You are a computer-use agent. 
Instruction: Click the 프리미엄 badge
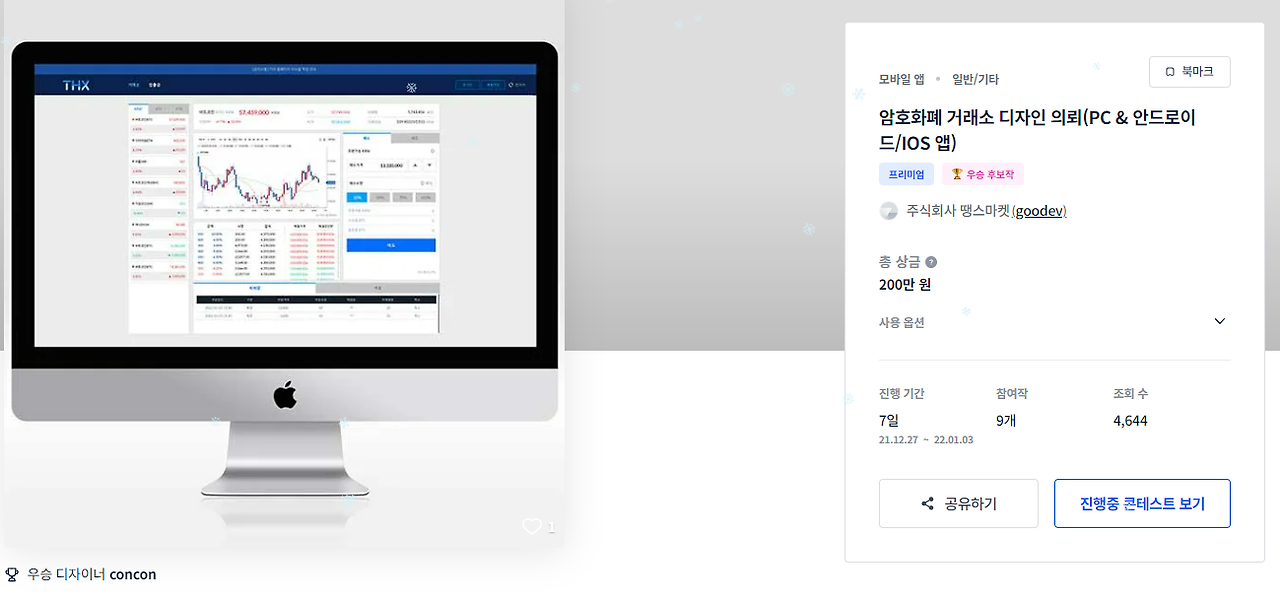click(906, 174)
